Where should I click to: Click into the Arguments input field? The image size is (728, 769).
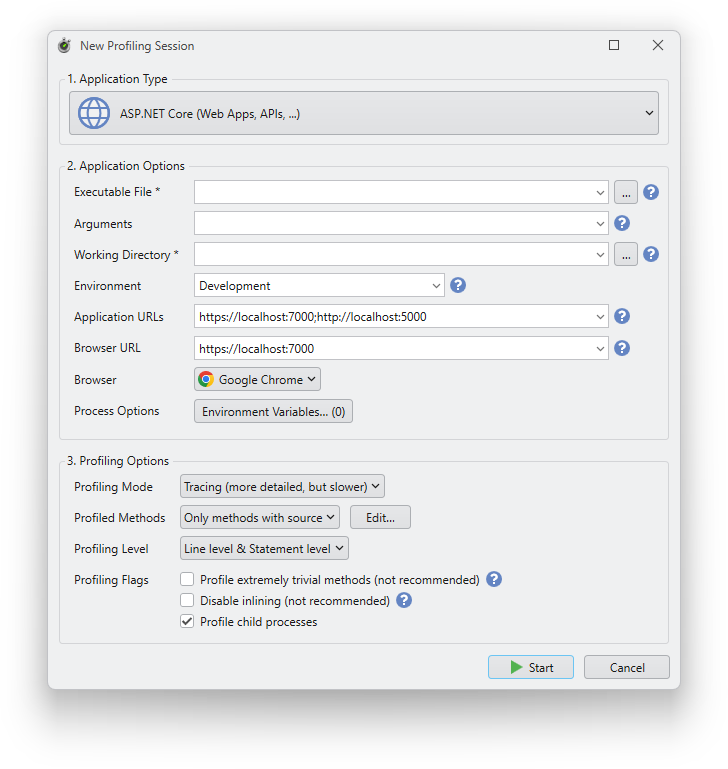point(394,224)
